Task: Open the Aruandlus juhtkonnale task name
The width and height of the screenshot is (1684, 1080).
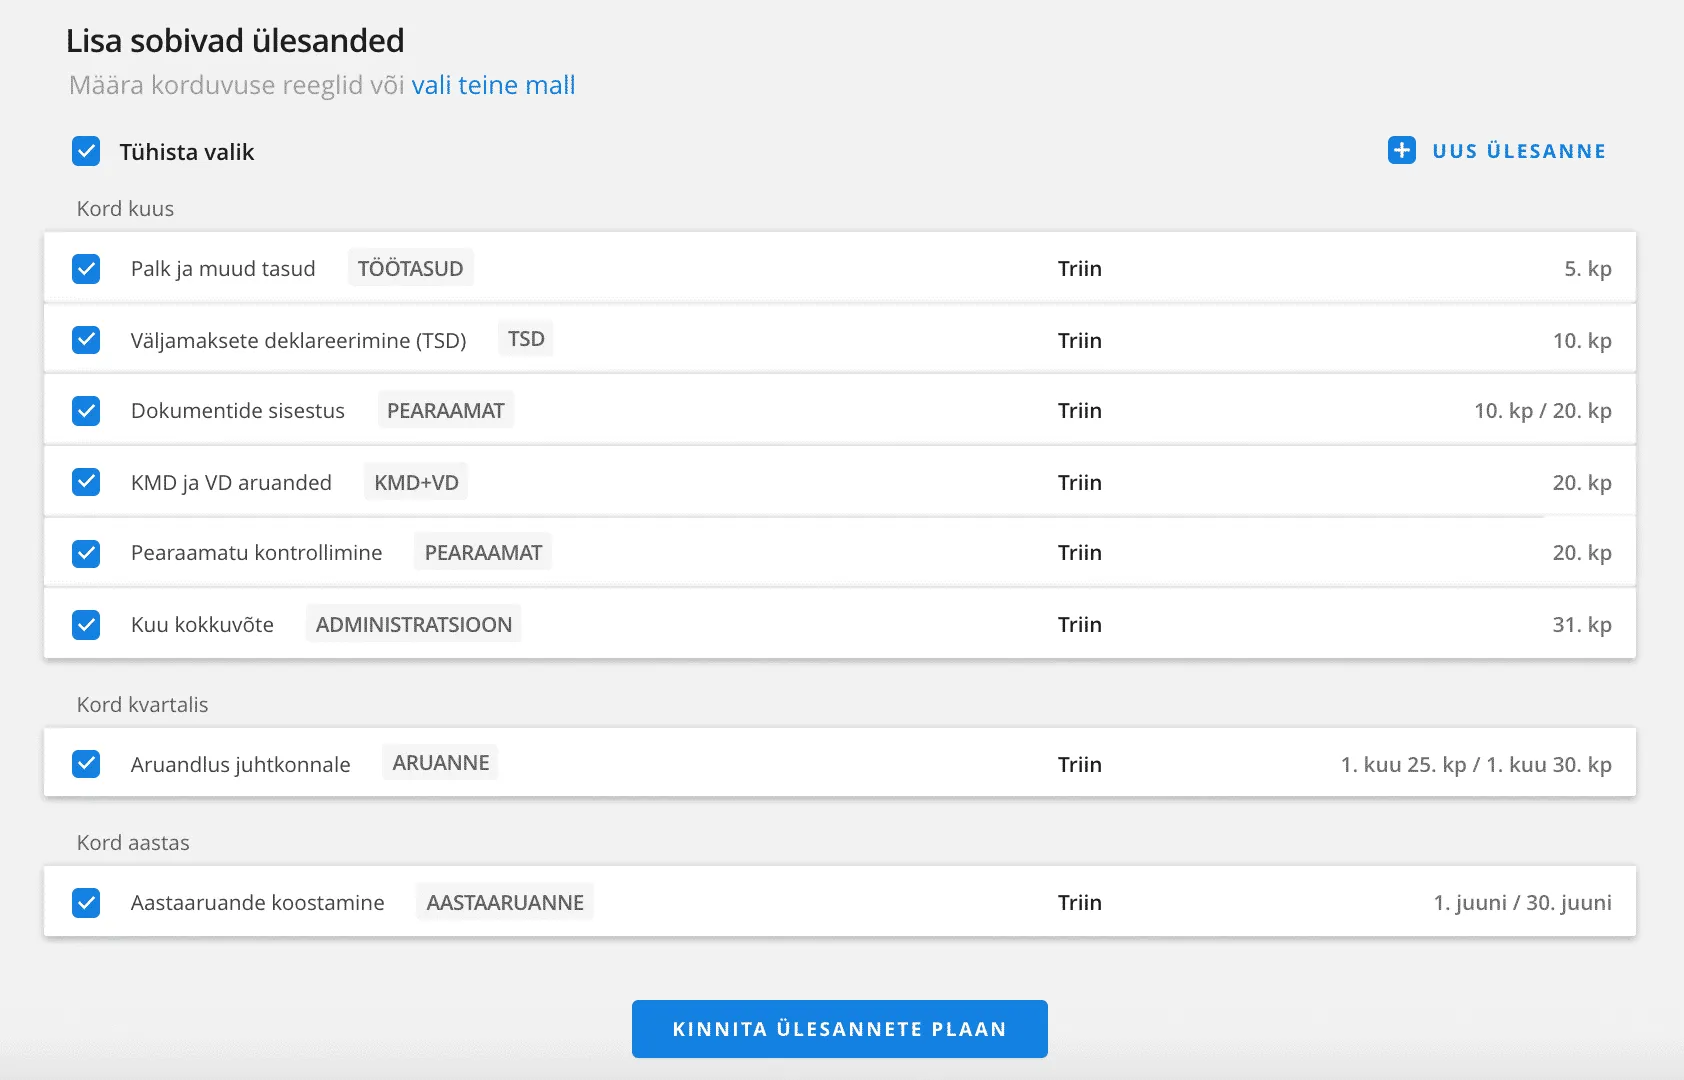Action: pyautogui.click(x=240, y=765)
